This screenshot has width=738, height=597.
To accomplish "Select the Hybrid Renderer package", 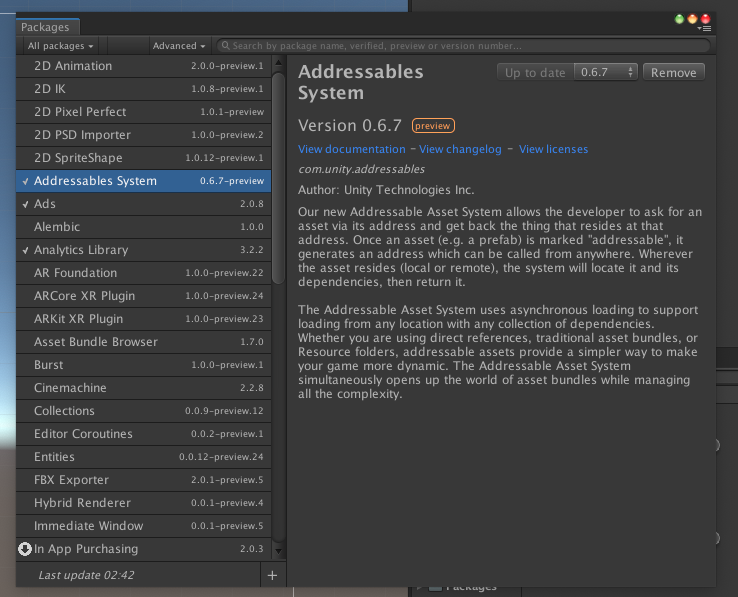I will pos(144,503).
